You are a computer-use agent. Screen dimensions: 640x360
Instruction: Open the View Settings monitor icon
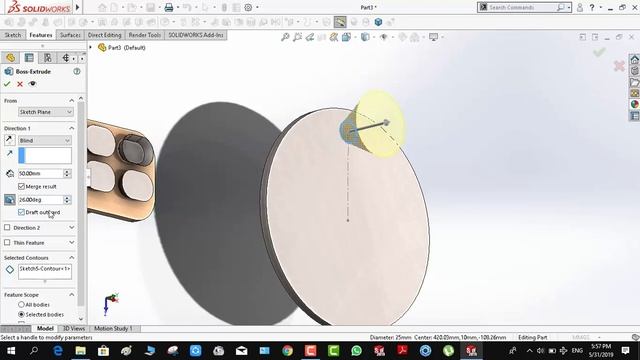(x=433, y=37)
